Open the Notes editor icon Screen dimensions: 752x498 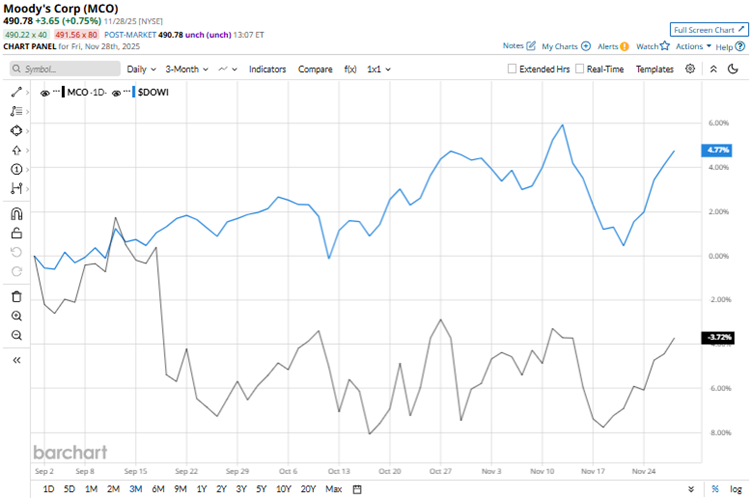click(530, 46)
